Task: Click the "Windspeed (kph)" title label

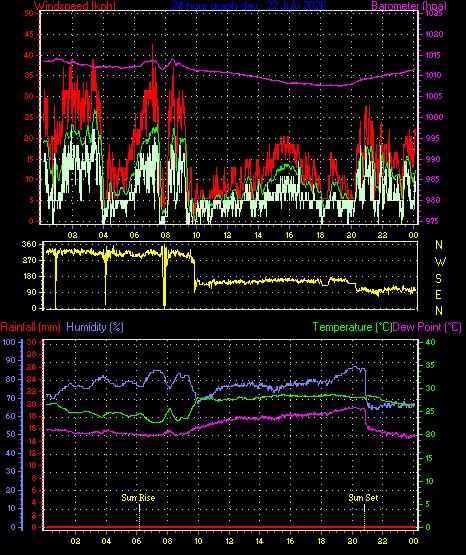Action: (x=75, y=5)
